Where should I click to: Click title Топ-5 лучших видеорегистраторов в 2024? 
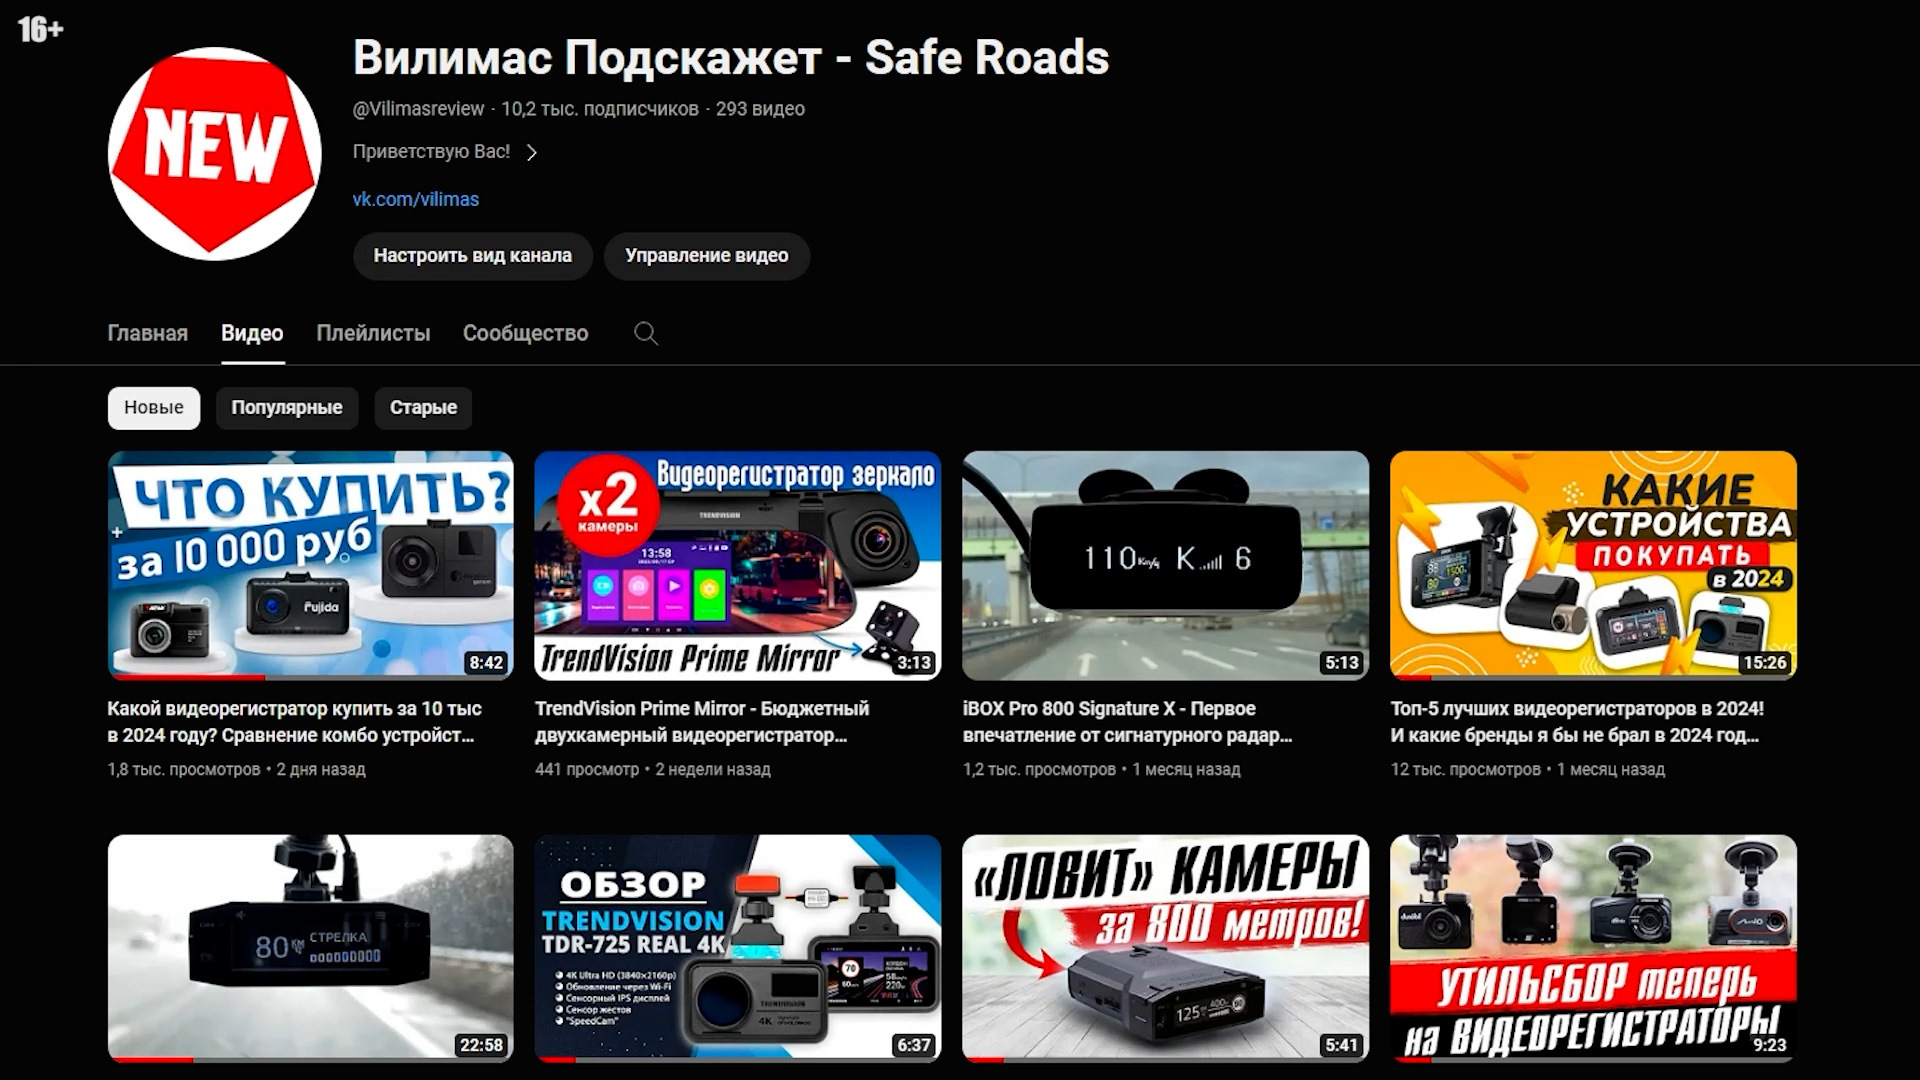1577,722
